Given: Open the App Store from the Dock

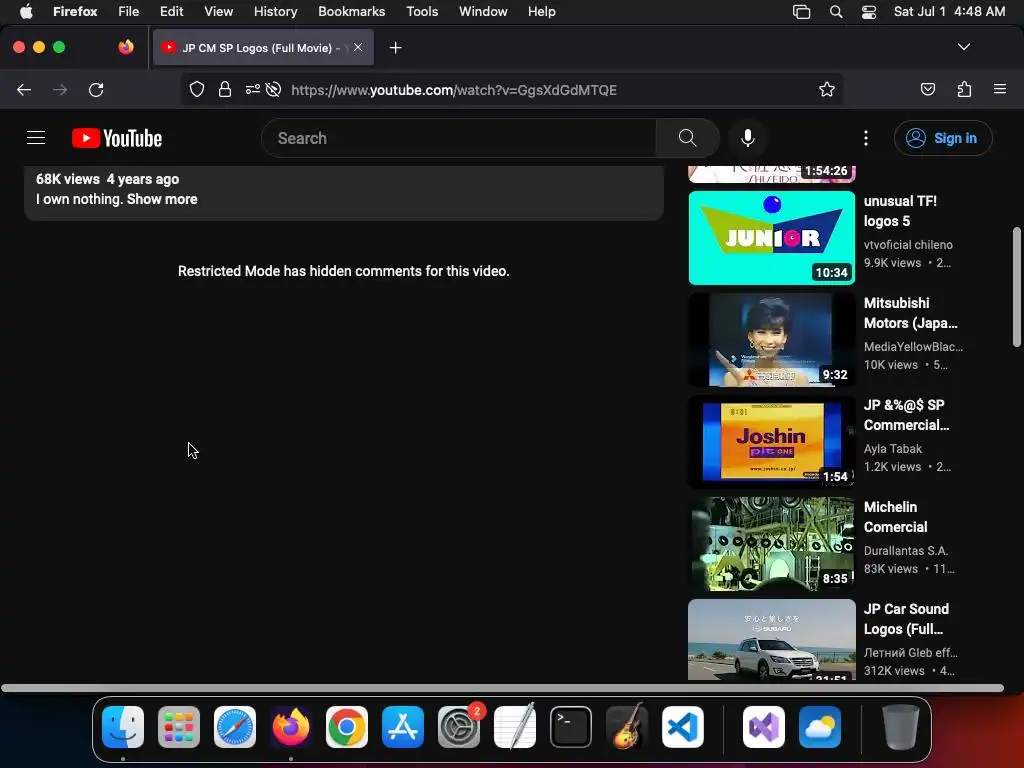Looking at the screenshot, I should (x=403, y=727).
